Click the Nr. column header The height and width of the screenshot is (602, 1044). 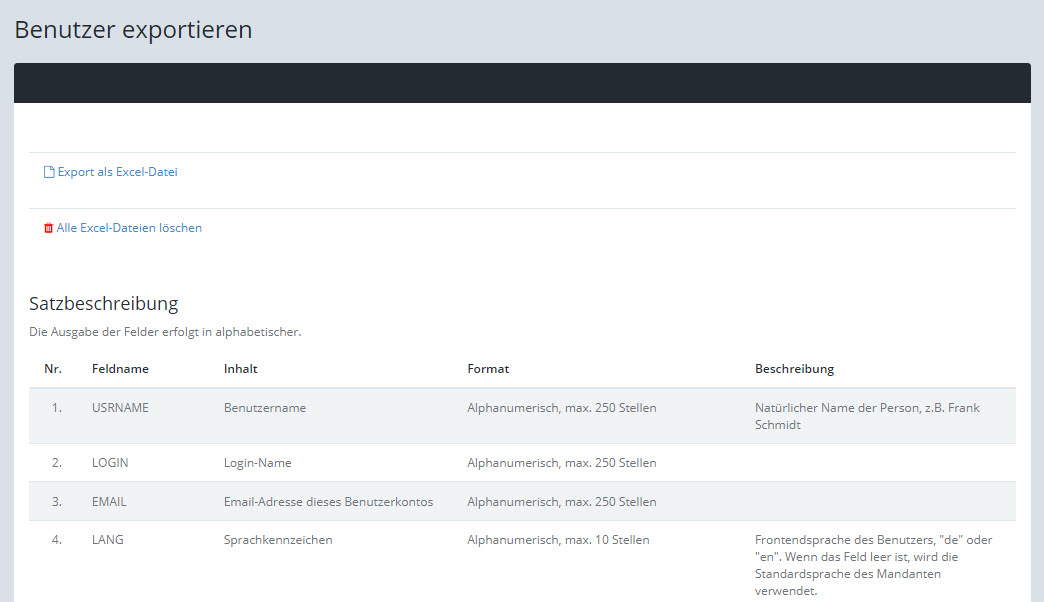point(53,369)
